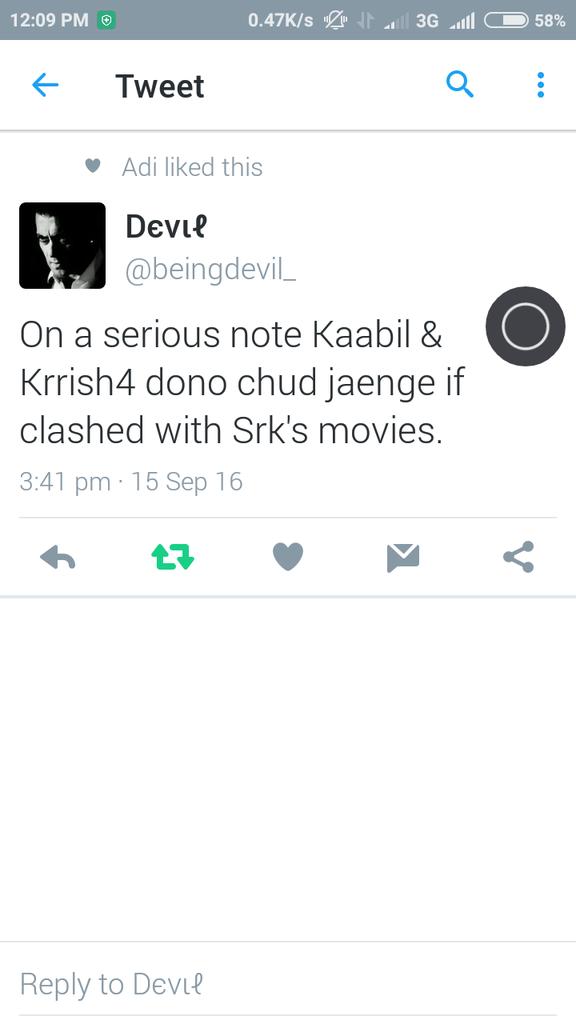Open Devil's profile picture
This screenshot has height=1024, width=576.
coord(62,246)
